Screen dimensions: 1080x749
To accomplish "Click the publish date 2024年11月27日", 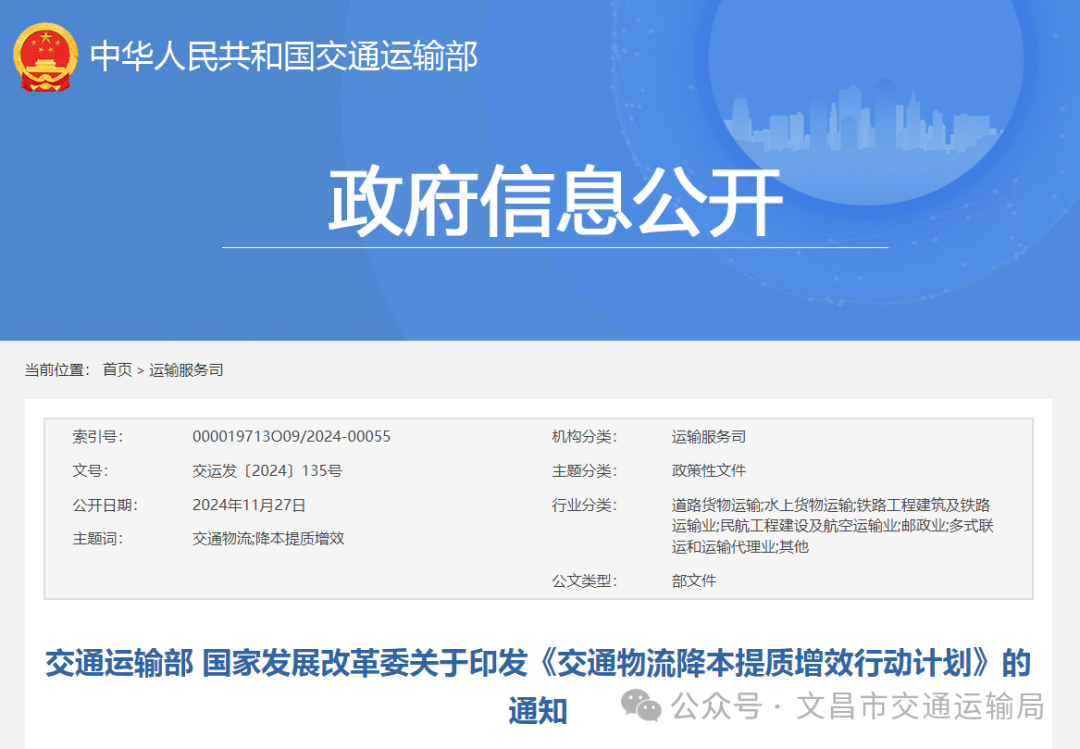I will pos(249,505).
